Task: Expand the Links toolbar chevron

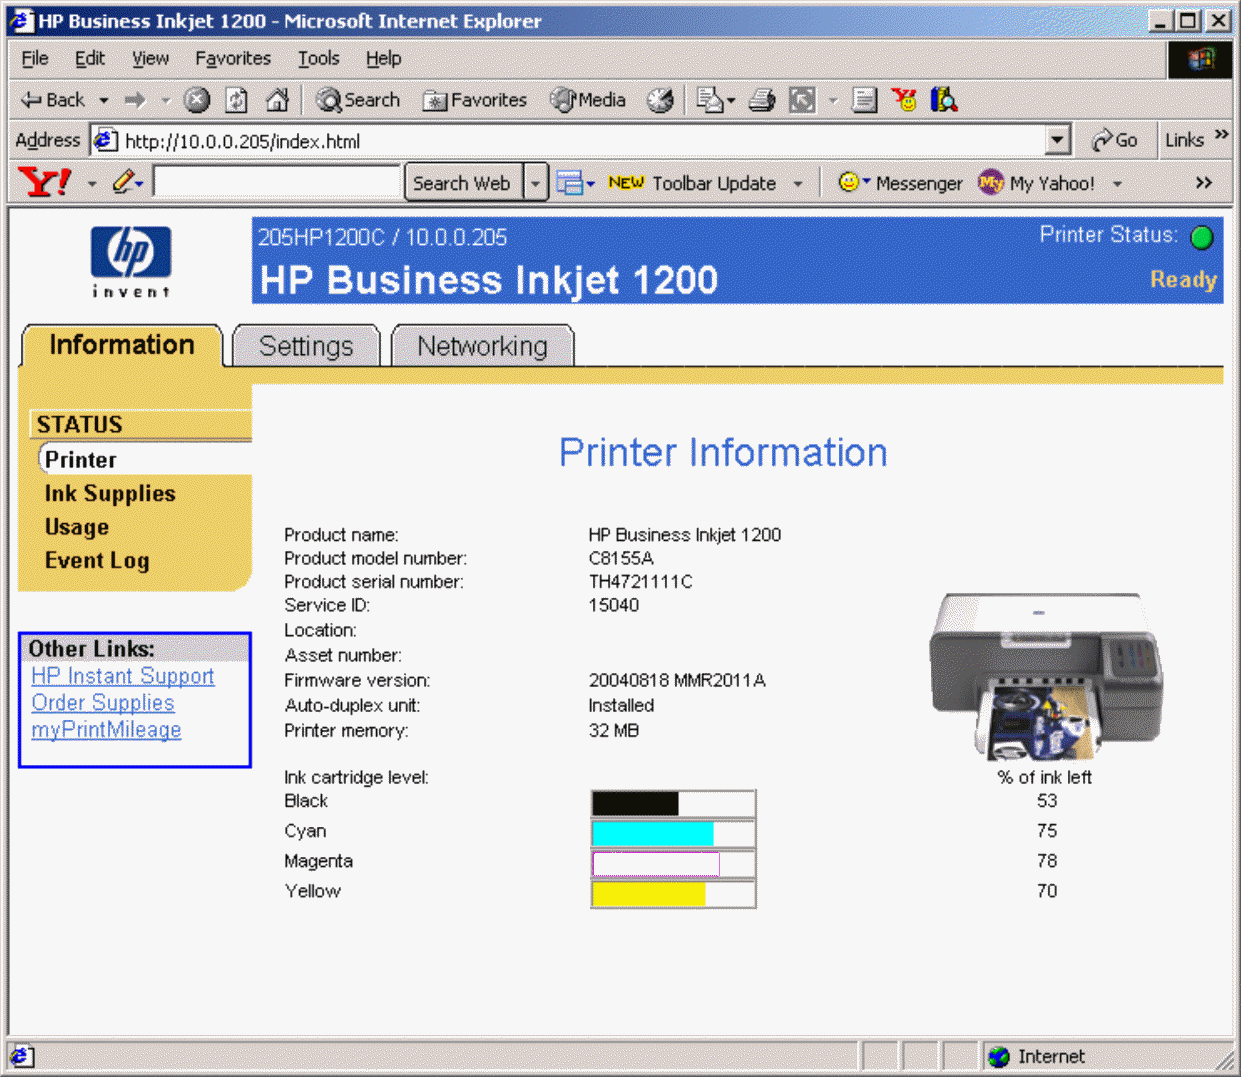Action: [1222, 134]
